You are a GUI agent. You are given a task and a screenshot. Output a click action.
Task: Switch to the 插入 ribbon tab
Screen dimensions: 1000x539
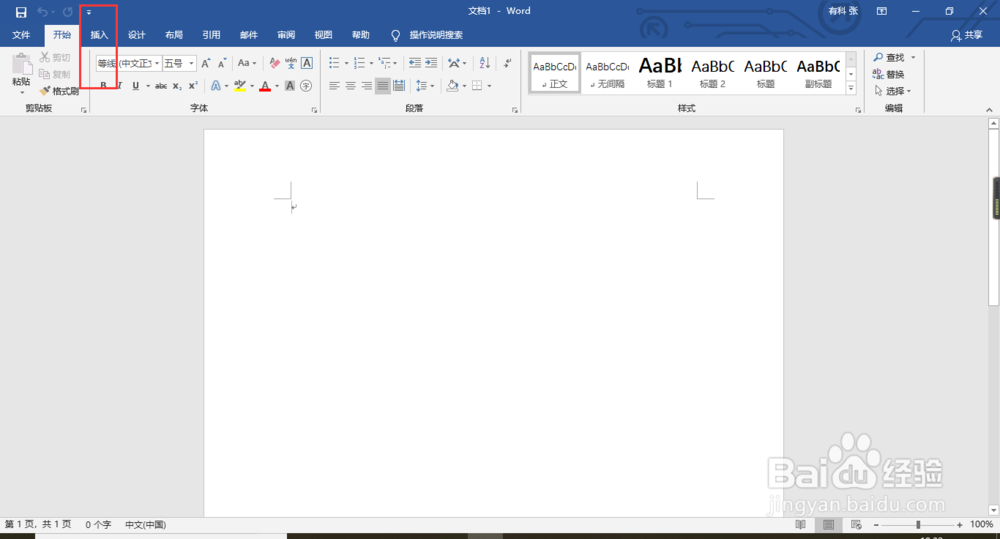click(99, 35)
